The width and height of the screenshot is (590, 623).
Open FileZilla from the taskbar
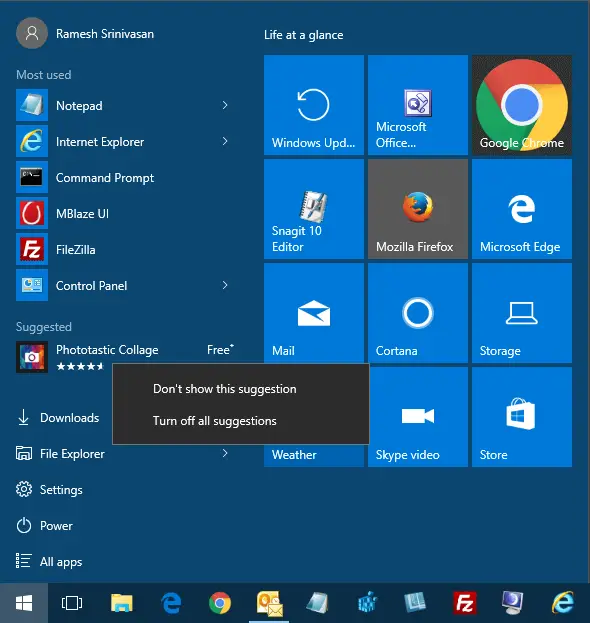[x=464, y=603]
